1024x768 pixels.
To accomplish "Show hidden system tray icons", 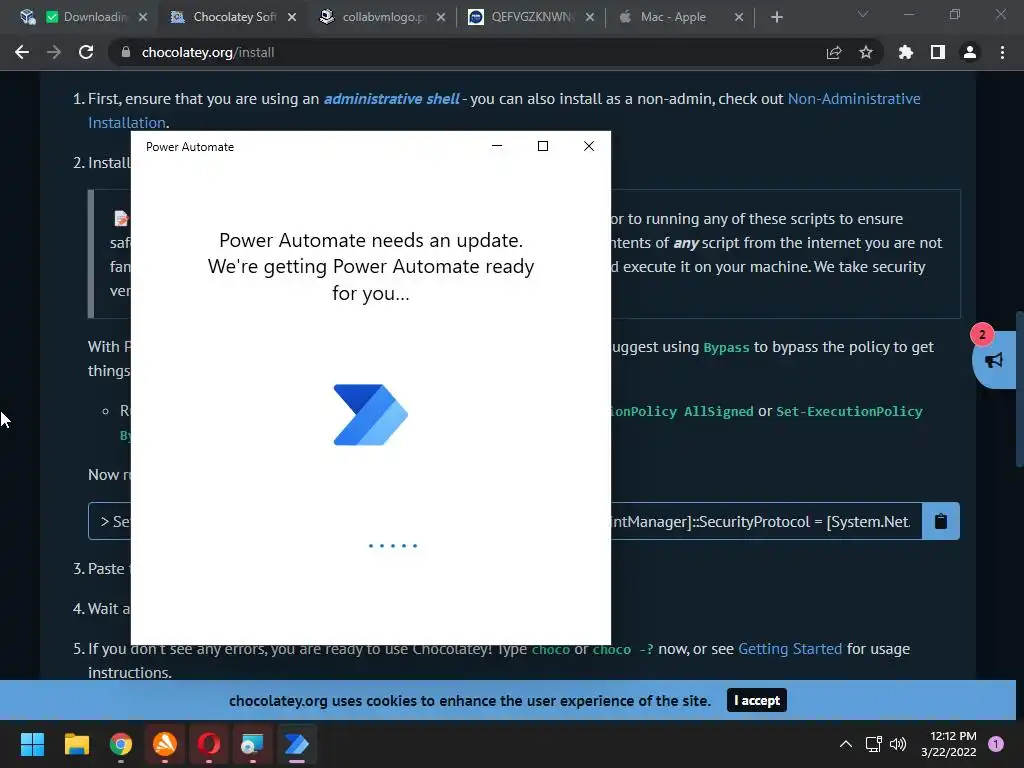I will pyautogui.click(x=846, y=744).
